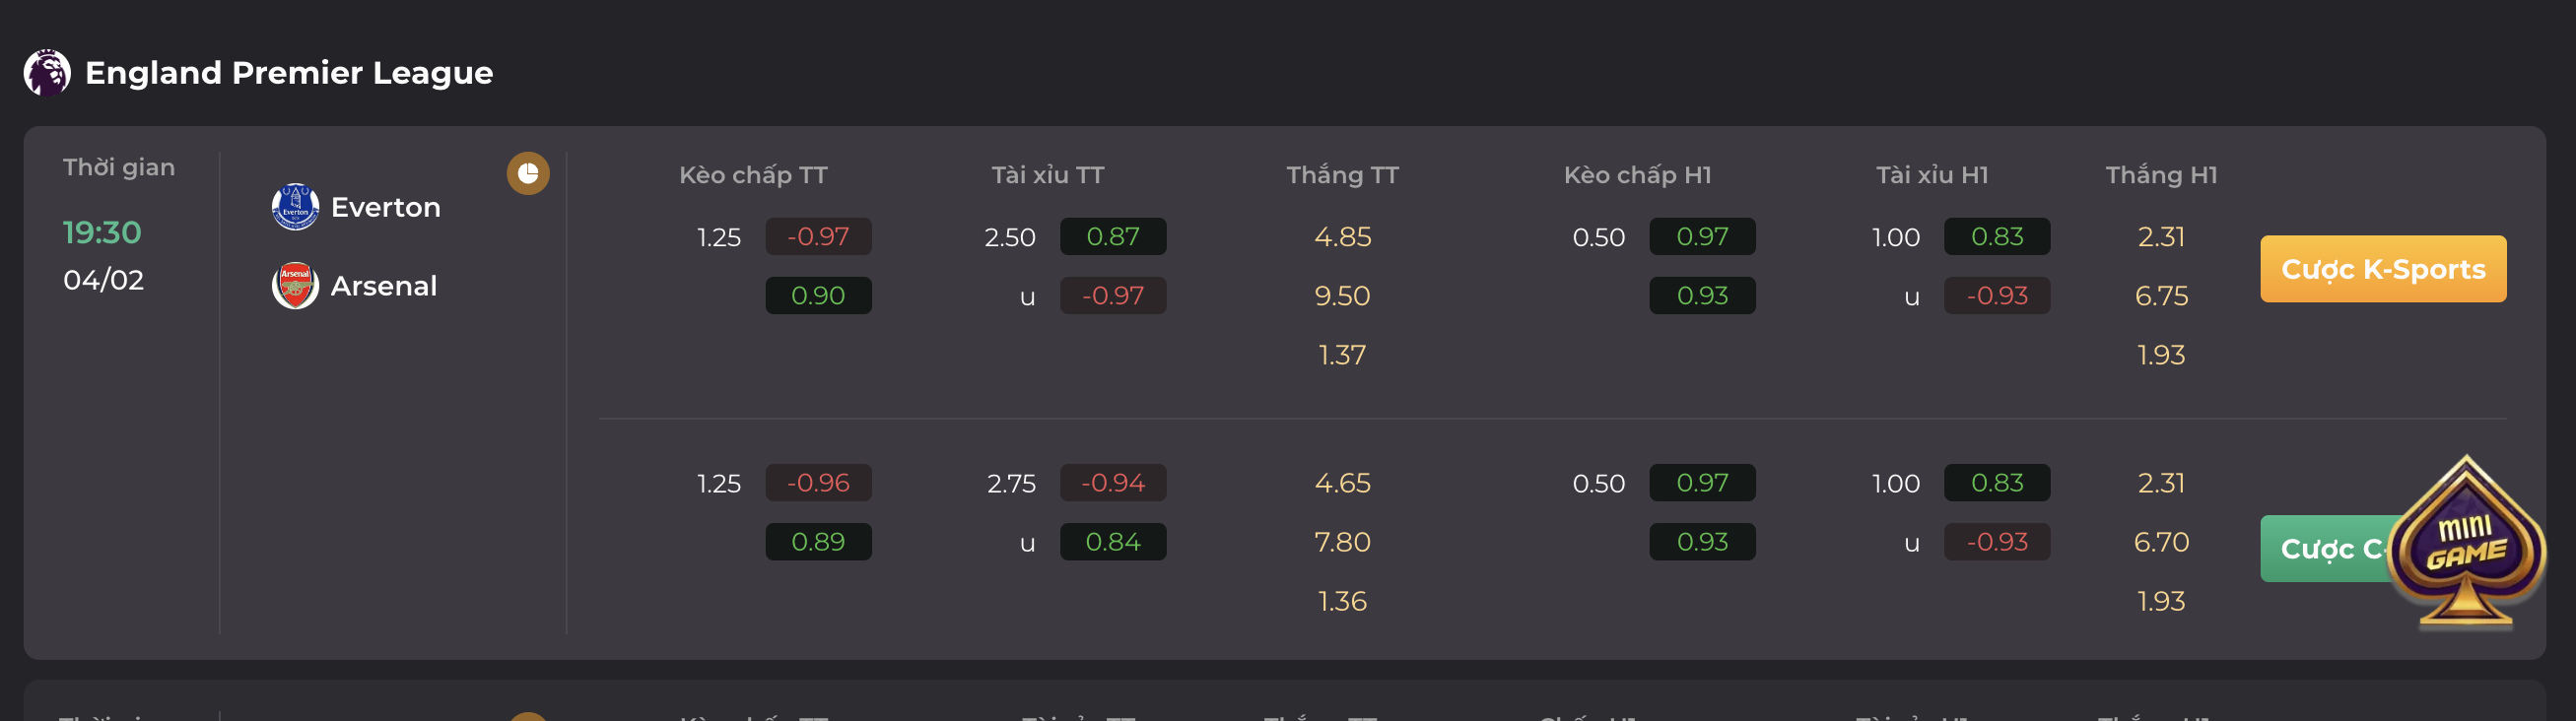Pick full-time win odds 1.37

pos(1342,355)
